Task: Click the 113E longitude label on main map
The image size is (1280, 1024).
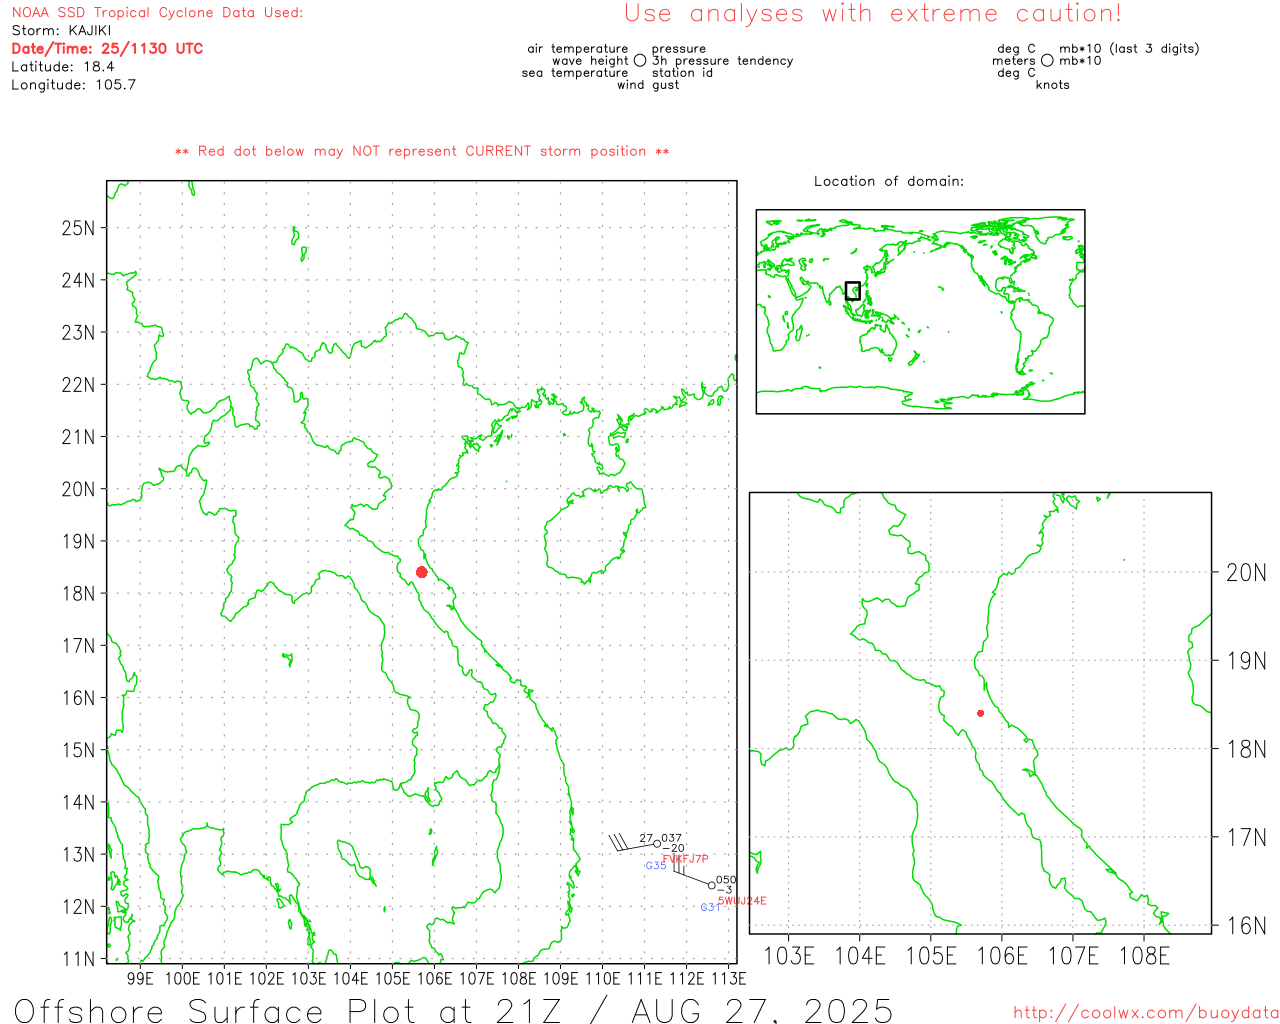Action: 728,978
